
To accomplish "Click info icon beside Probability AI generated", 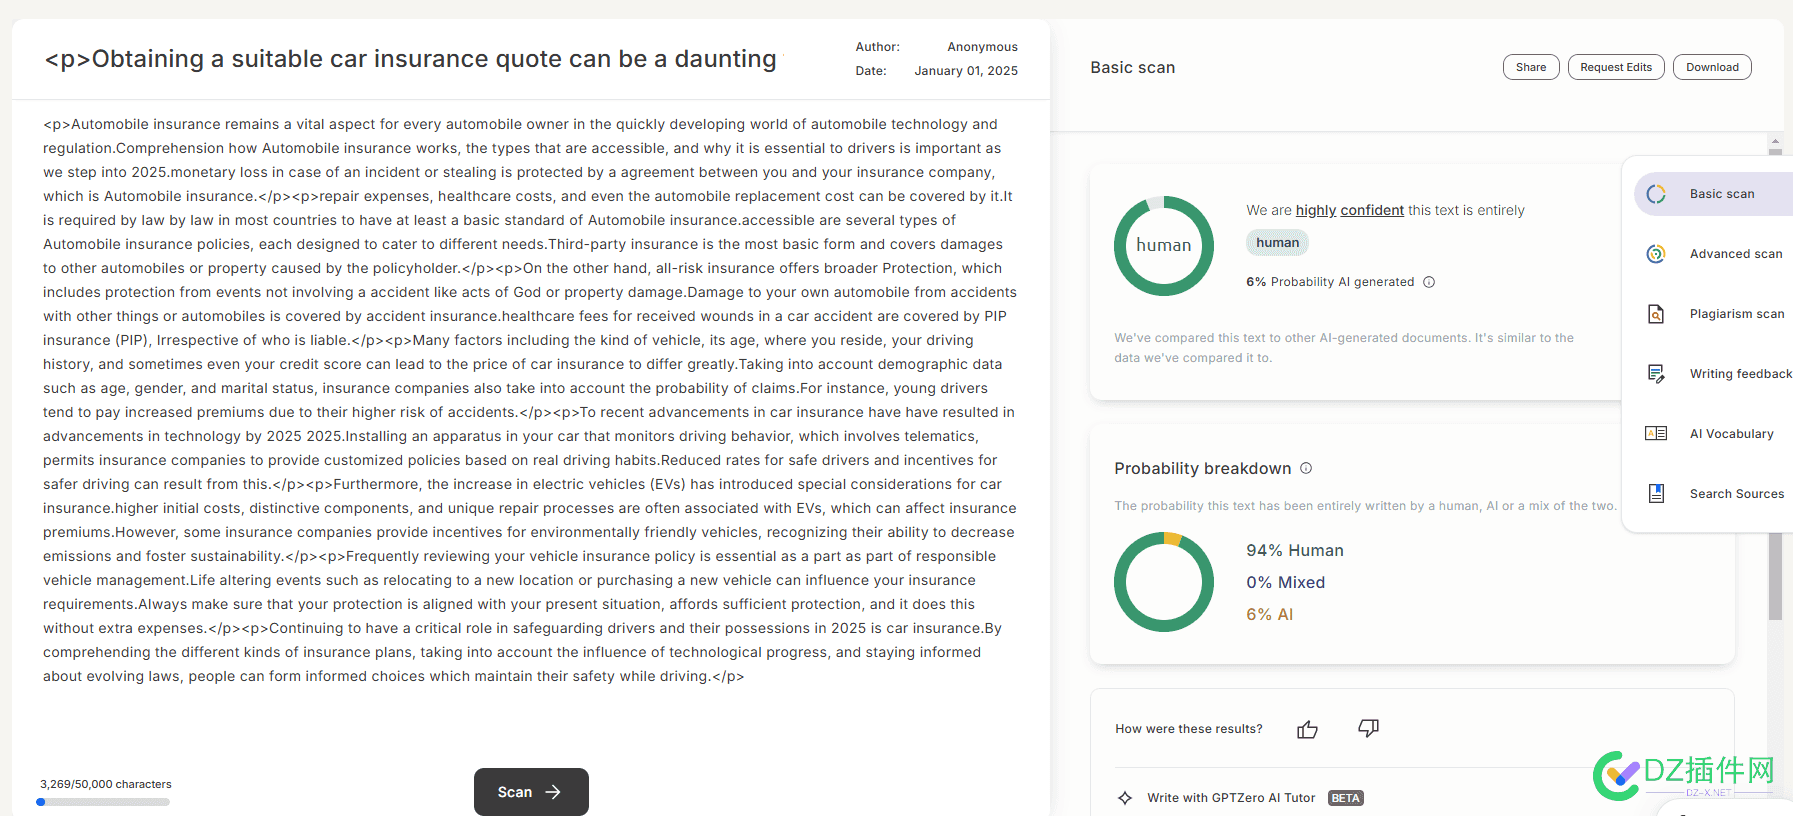I will point(1429,282).
